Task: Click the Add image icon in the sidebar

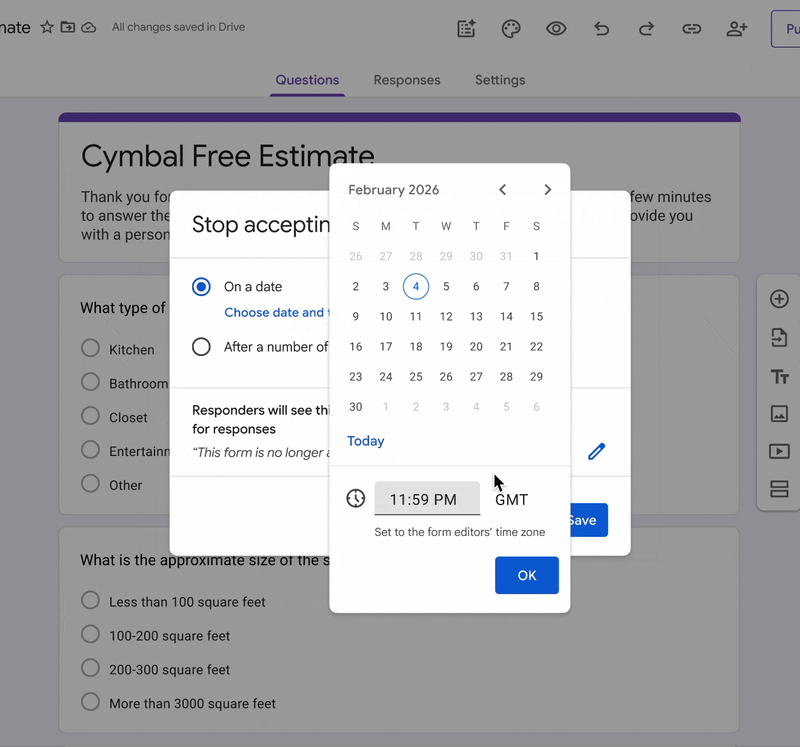Action: (778, 414)
